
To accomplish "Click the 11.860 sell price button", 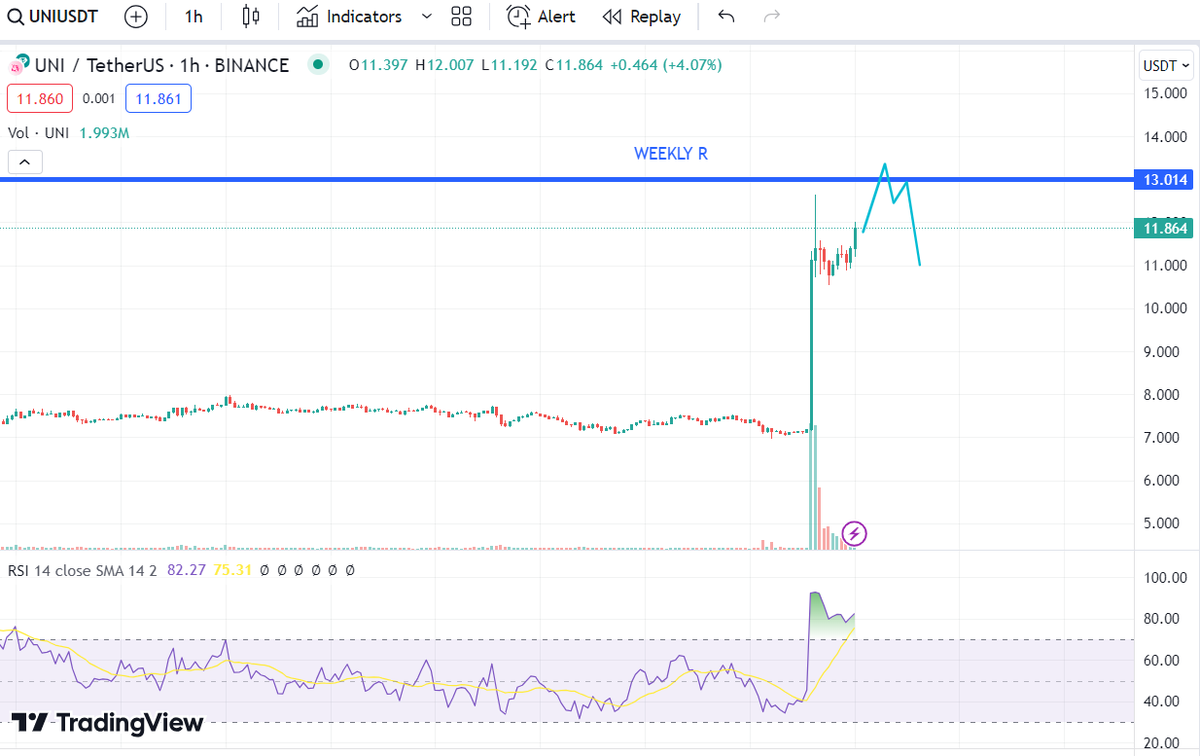I will (x=39, y=99).
